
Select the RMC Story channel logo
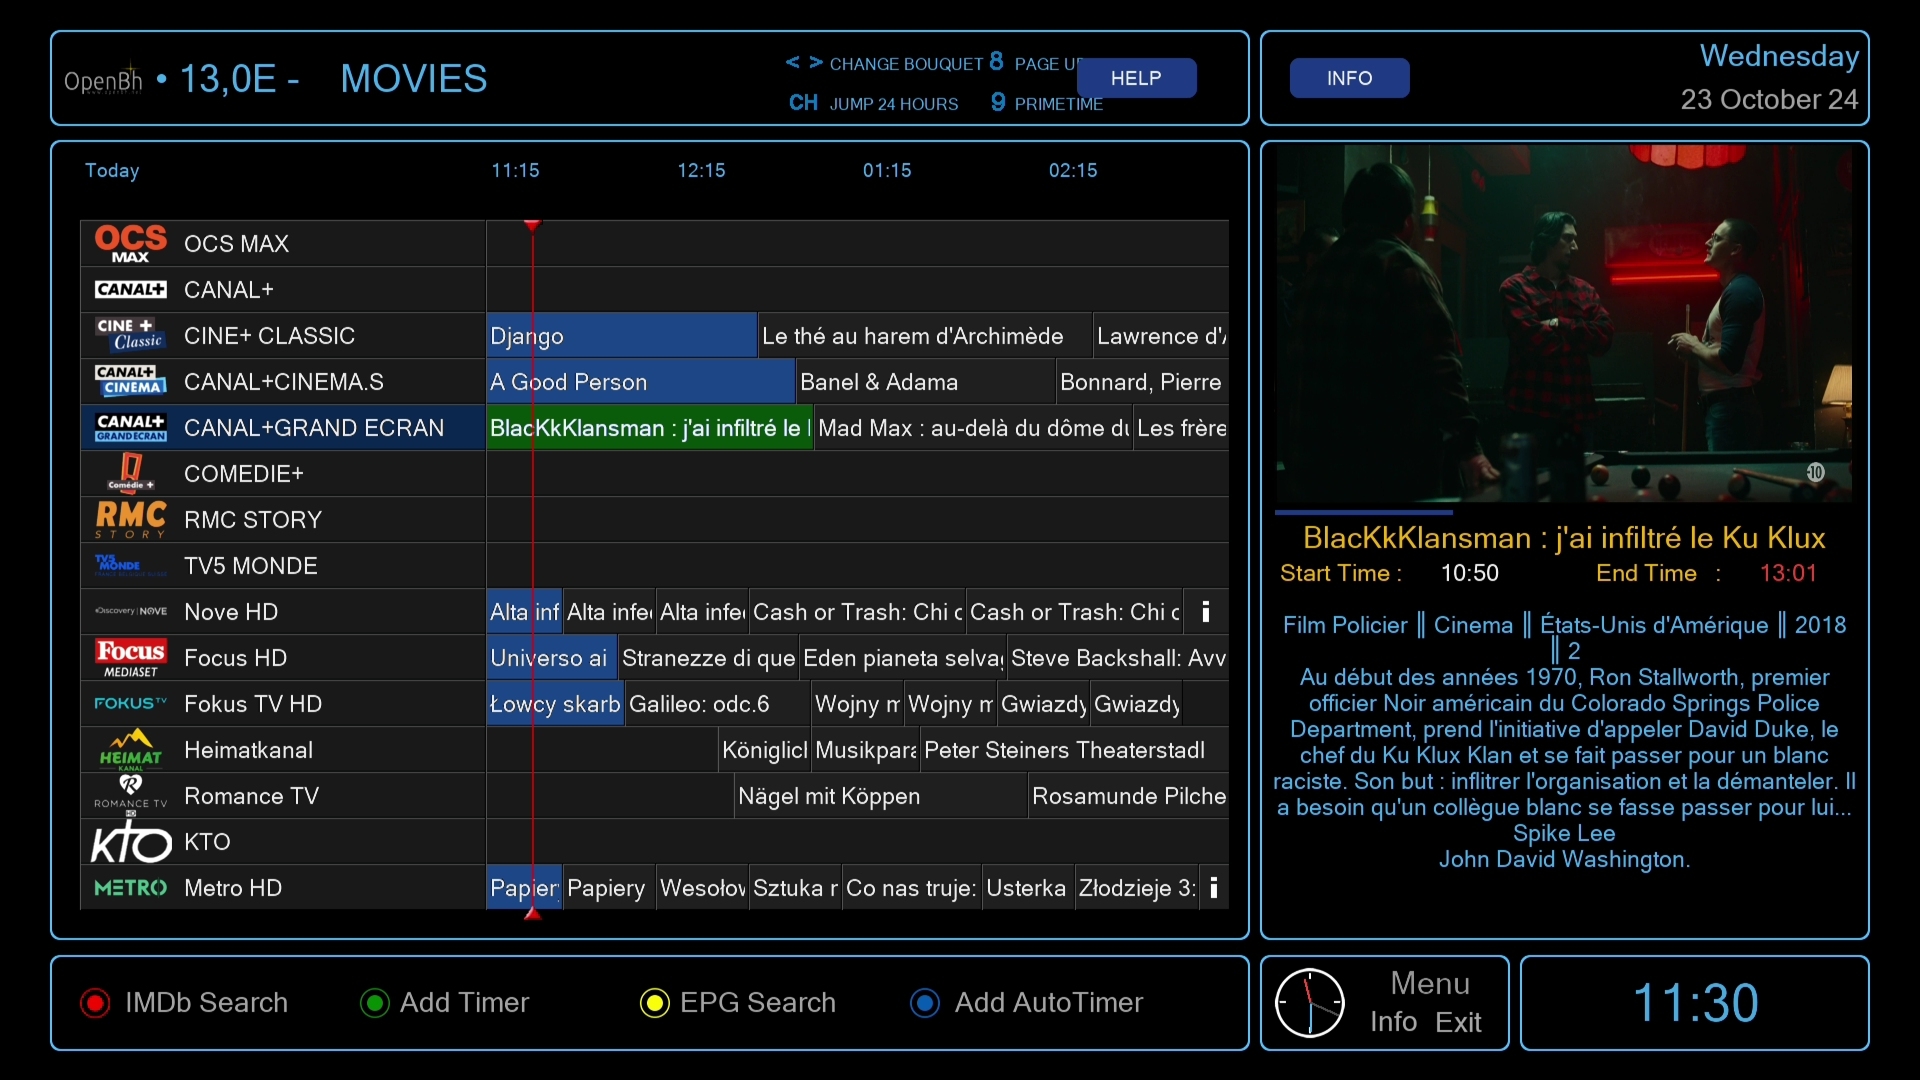tap(130, 520)
